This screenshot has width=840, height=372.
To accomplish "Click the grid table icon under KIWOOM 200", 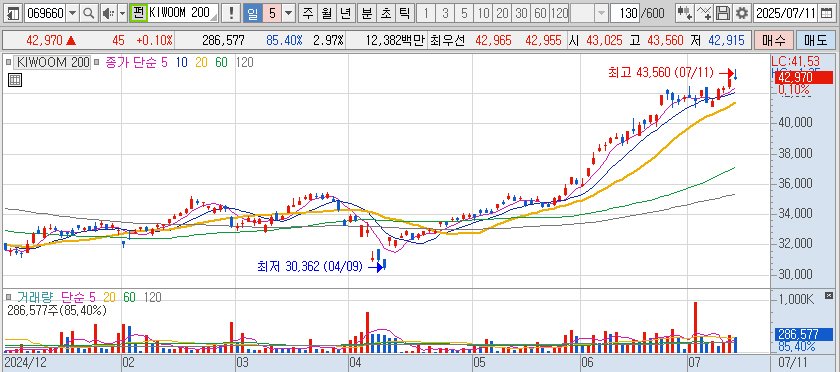I will (x=15, y=80).
